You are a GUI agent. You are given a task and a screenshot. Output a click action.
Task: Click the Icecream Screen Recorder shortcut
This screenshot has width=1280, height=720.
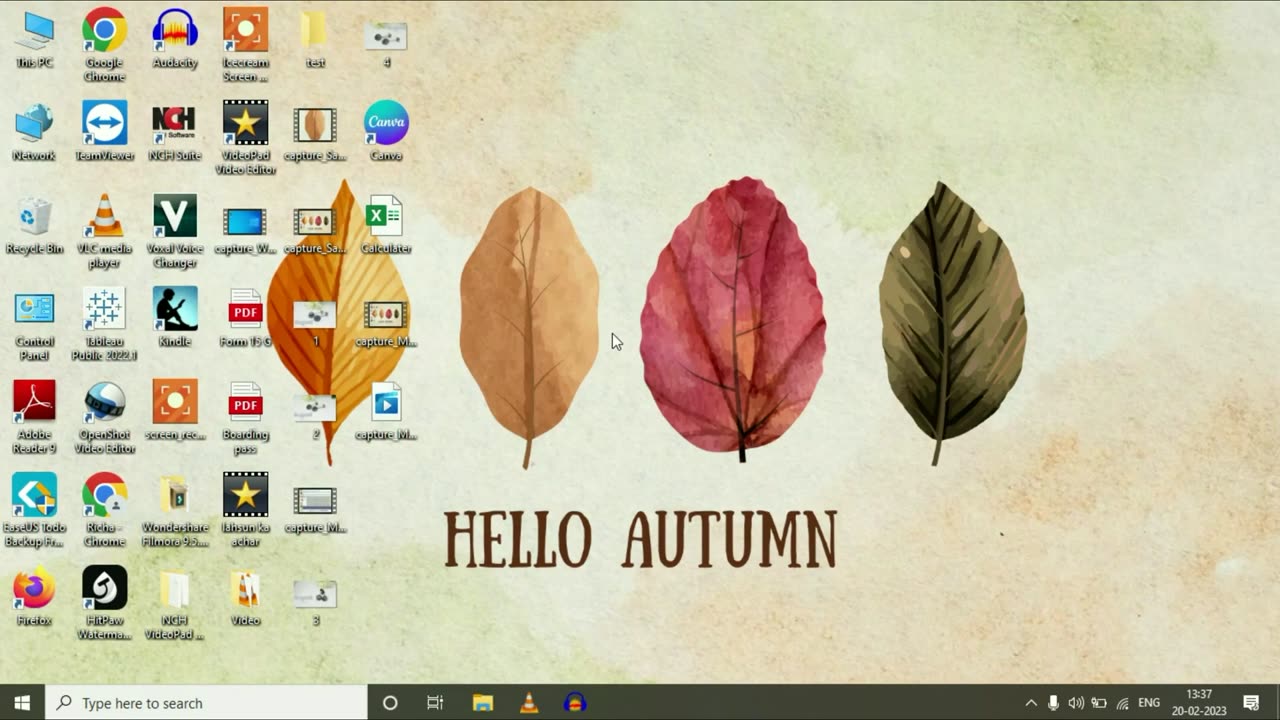click(x=245, y=45)
